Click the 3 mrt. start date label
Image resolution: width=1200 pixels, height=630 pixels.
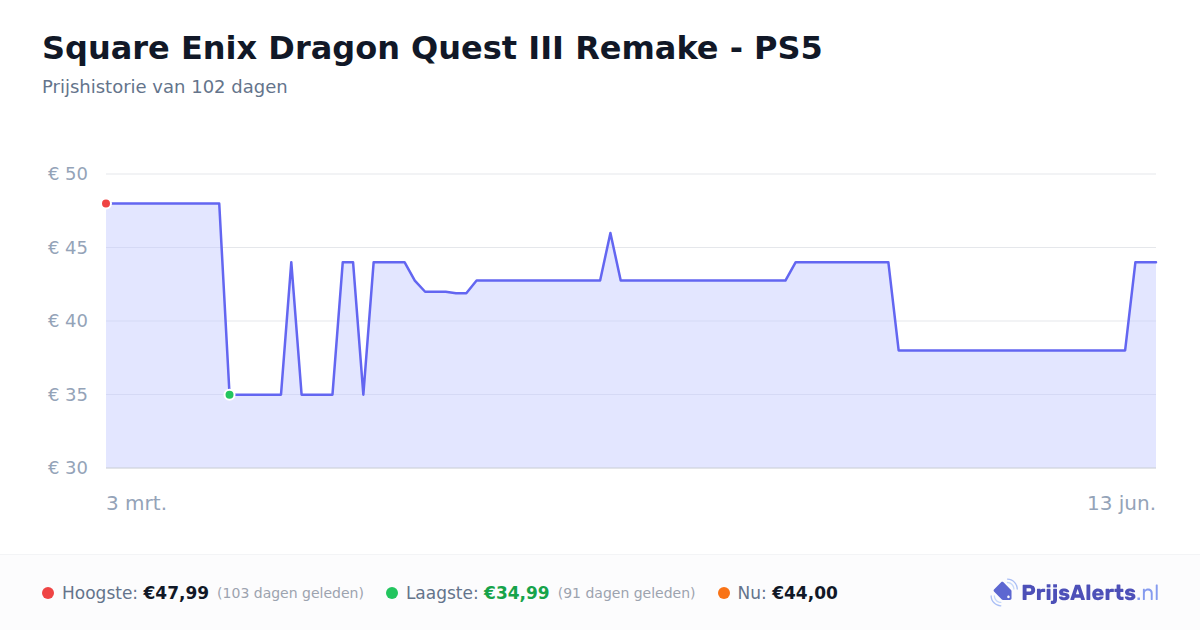point(137,504)
